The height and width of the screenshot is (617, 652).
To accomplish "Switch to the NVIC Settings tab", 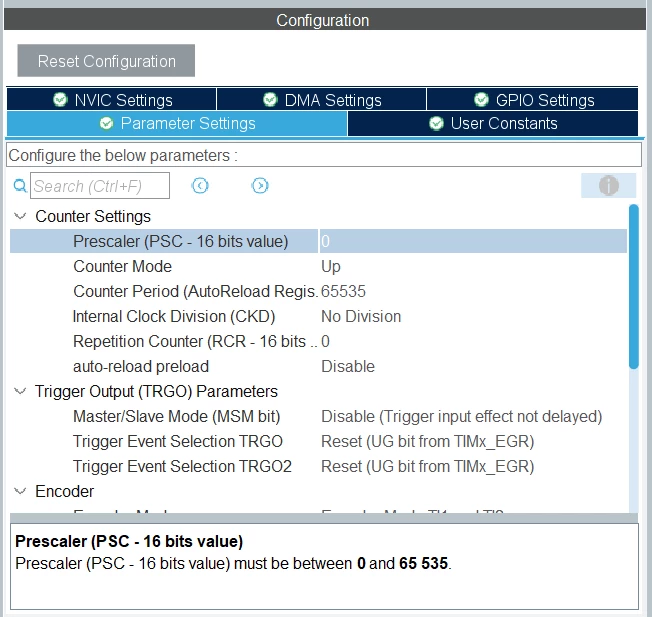I will (x=111, y=100).
